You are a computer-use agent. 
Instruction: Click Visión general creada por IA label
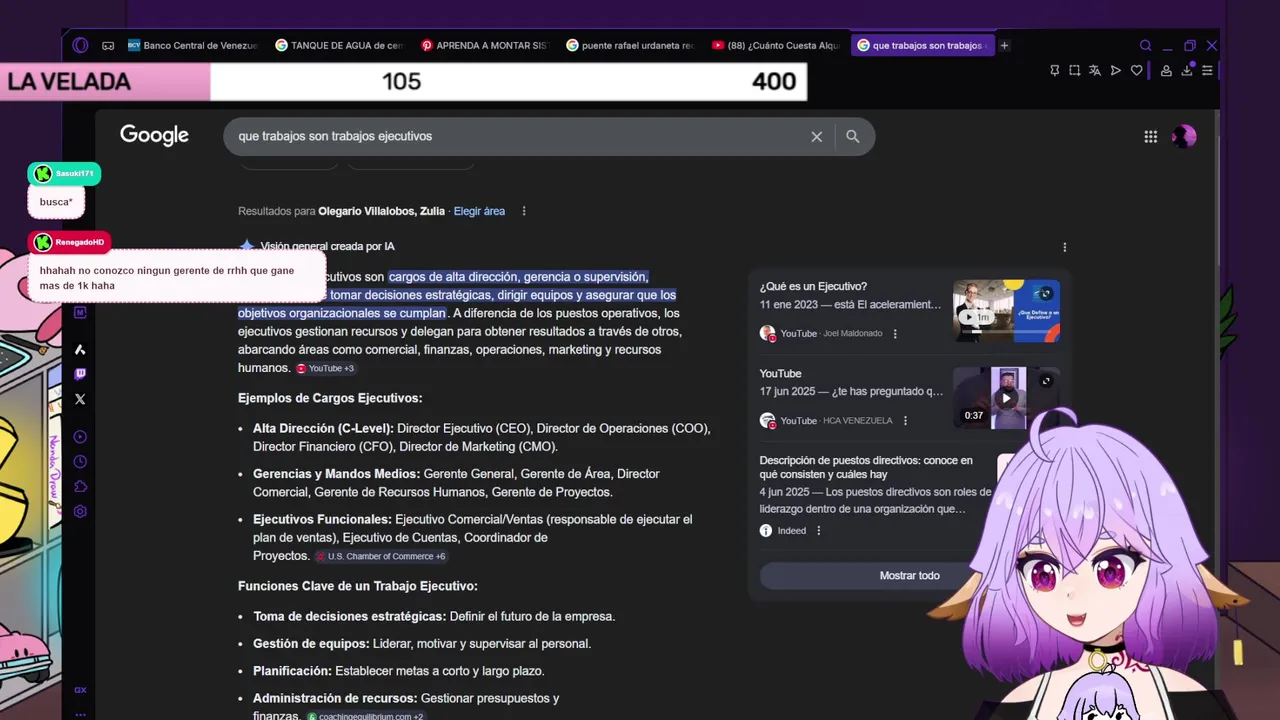point(328,246)
